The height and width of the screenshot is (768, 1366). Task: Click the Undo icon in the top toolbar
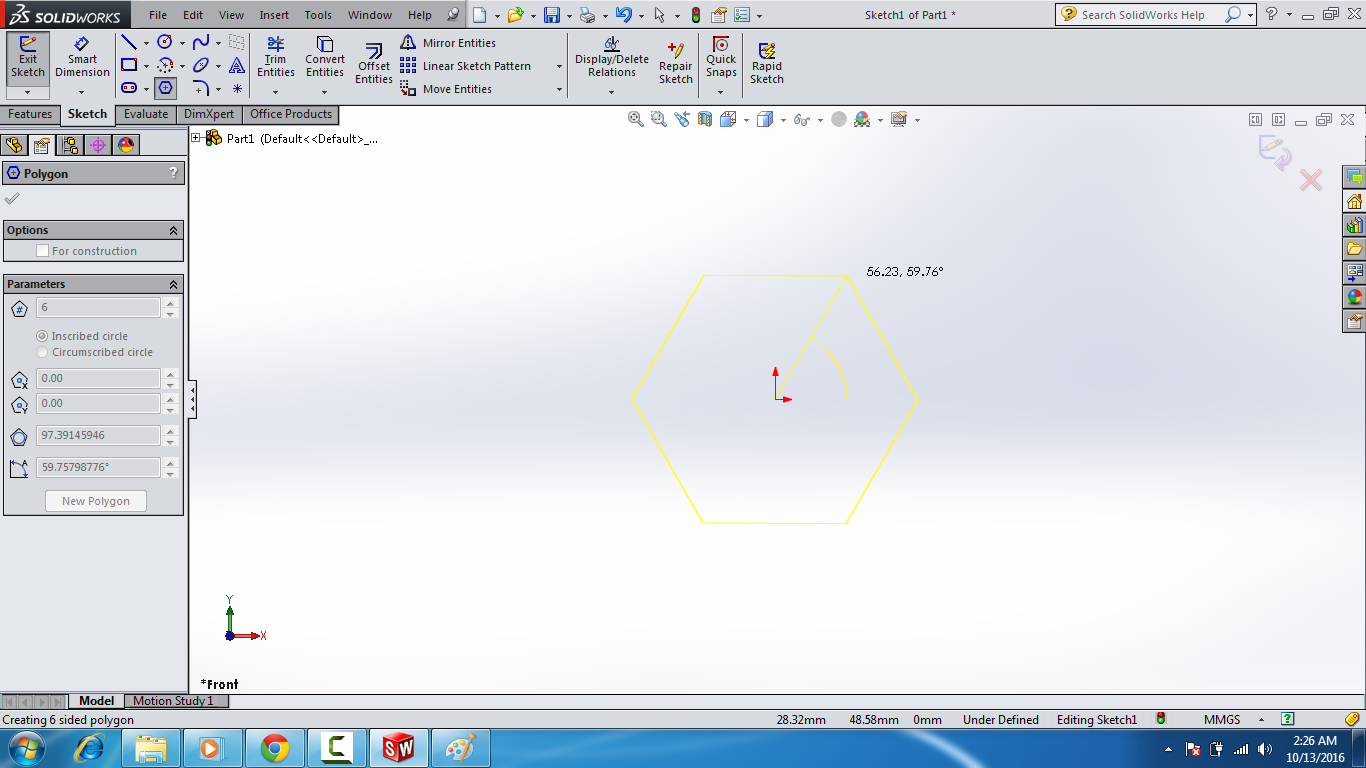[624, 15]
